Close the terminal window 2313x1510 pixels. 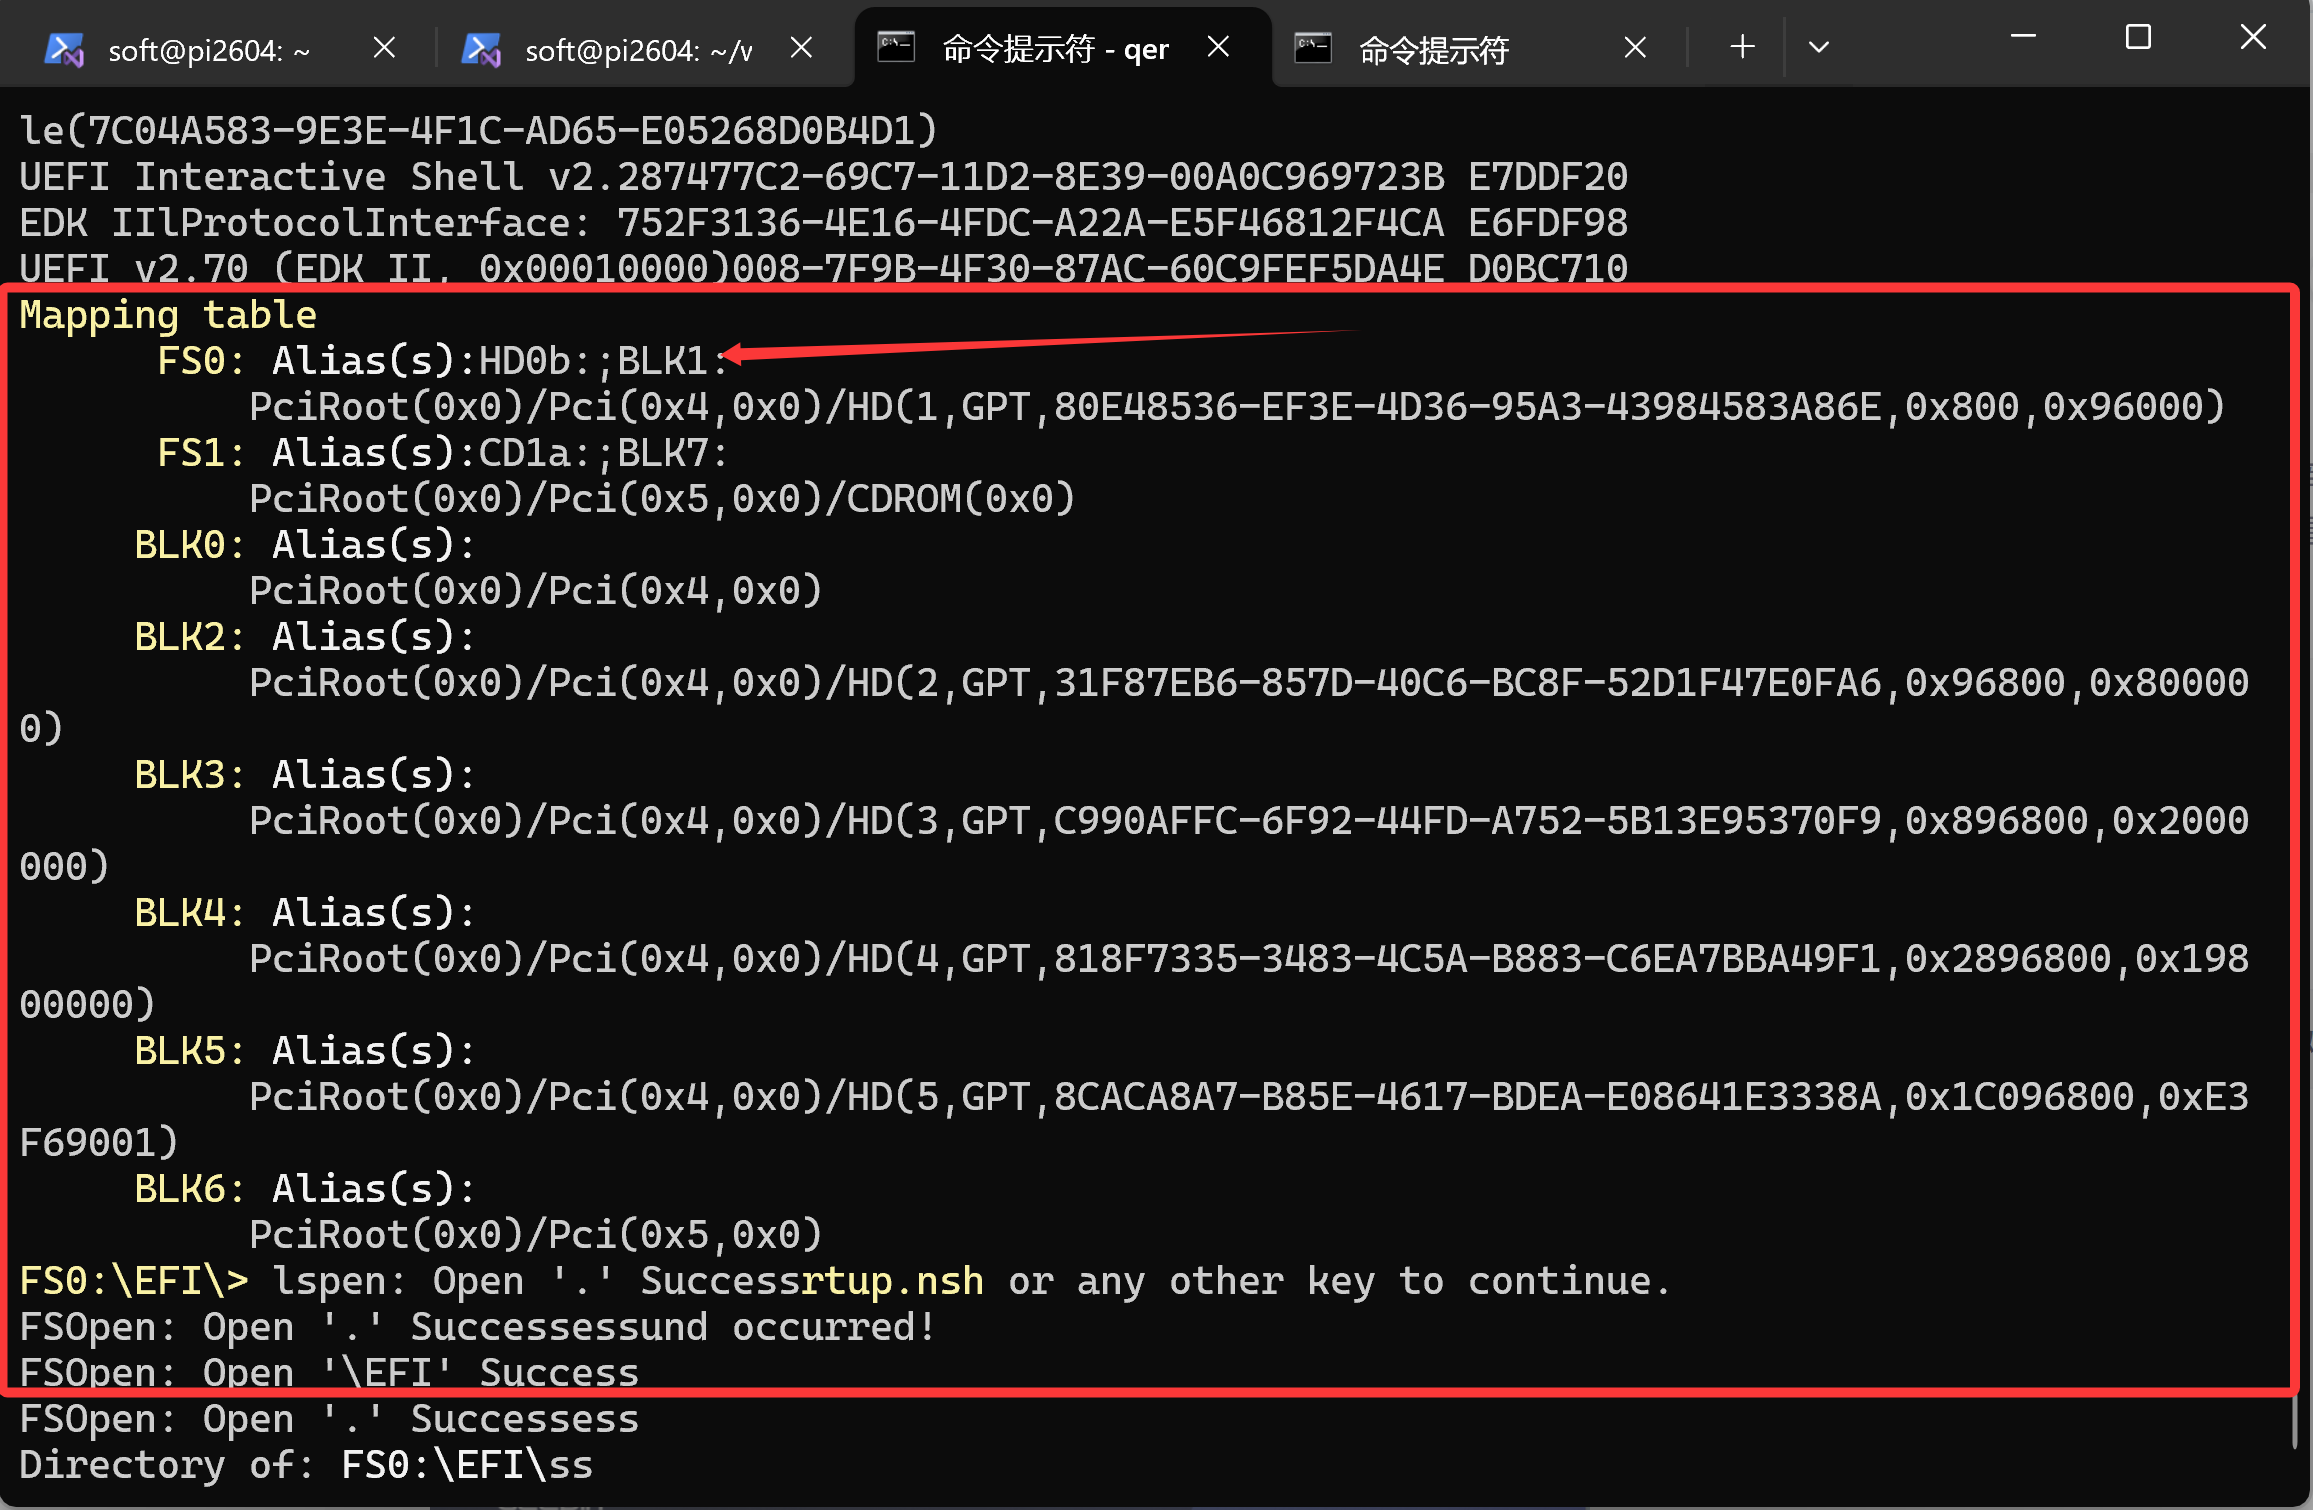click(2253, 37)
